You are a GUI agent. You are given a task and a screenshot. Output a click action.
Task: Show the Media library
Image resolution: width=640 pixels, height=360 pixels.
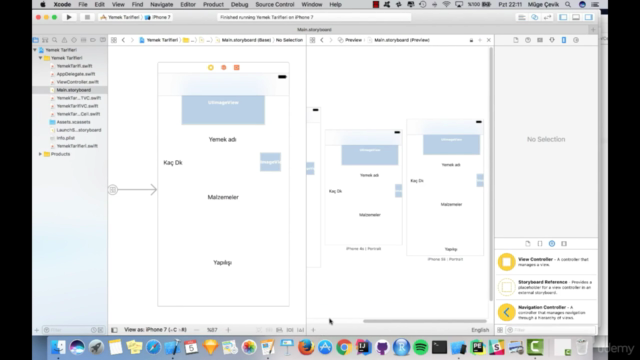click(564, 244)
